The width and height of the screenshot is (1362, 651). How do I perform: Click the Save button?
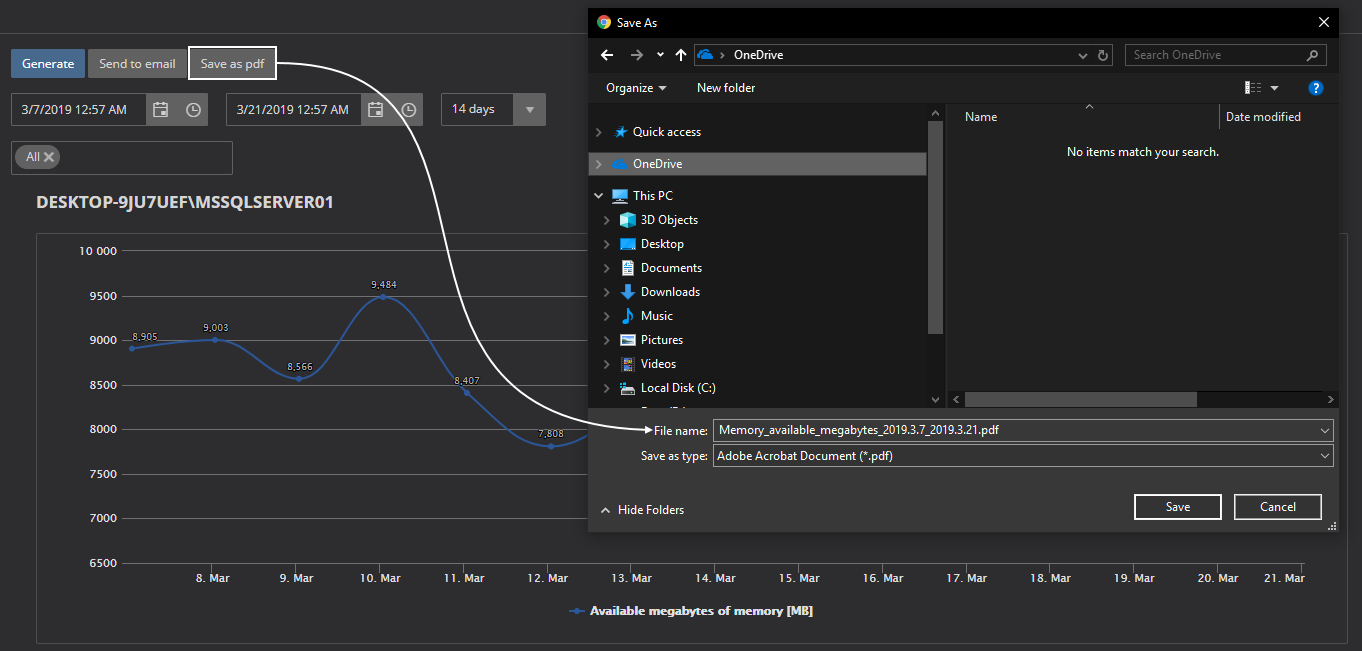click(1177, 507)
